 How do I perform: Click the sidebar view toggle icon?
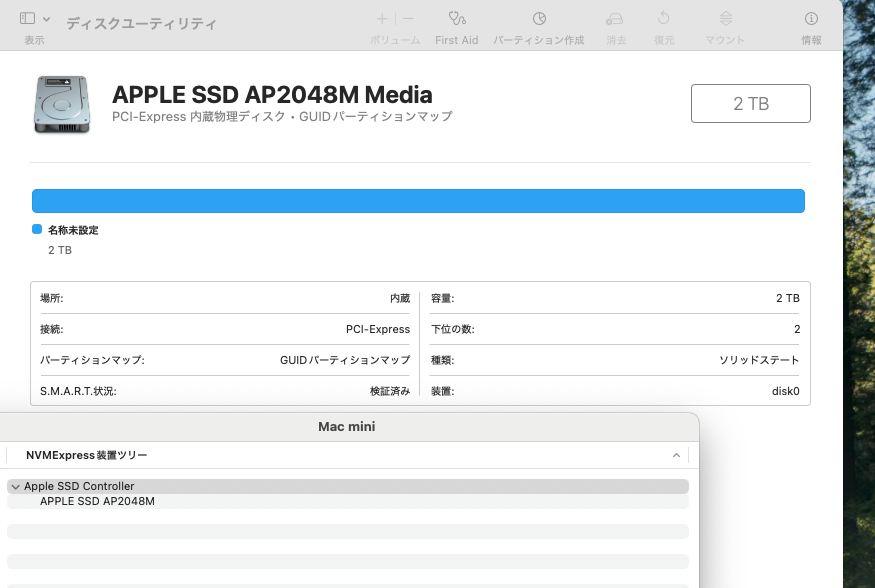27,18
